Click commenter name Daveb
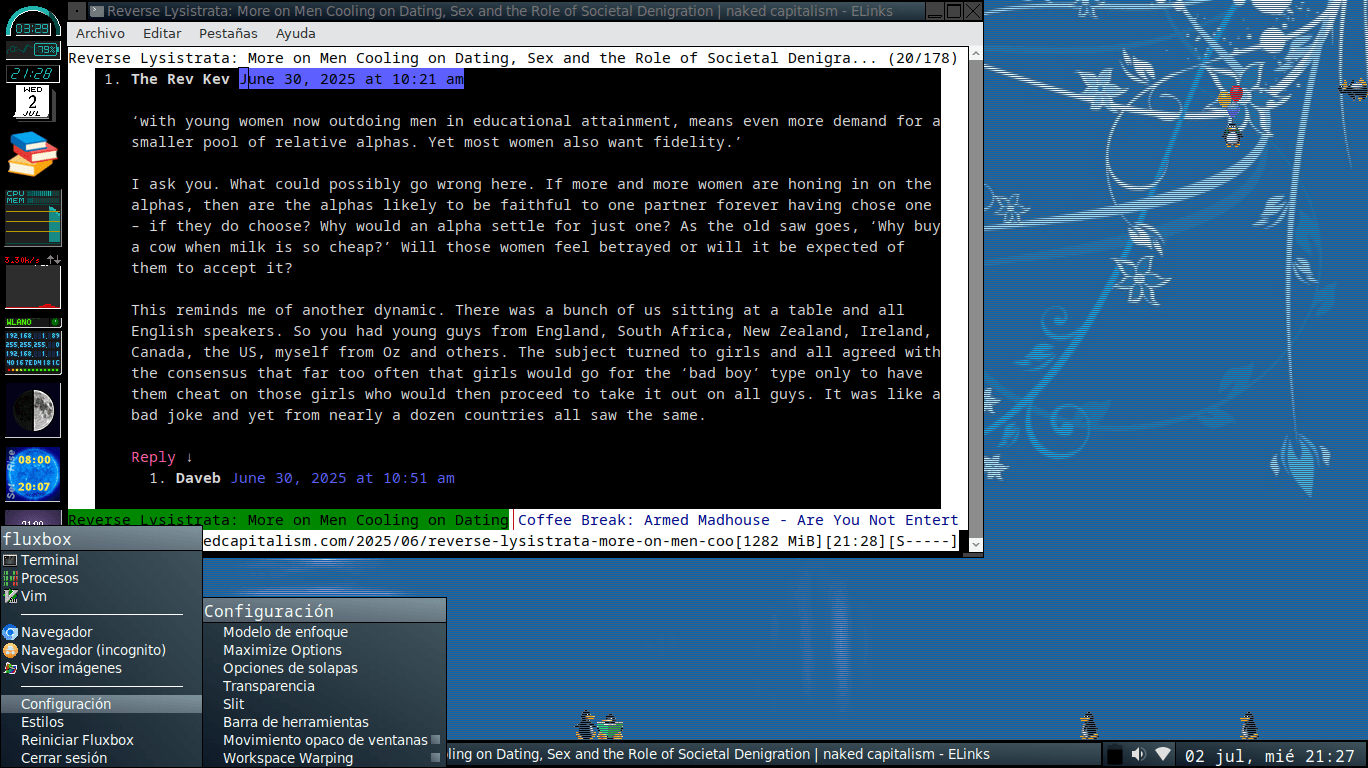The image size is (1368, 768). pyautogui.click(x=198, y=478)
